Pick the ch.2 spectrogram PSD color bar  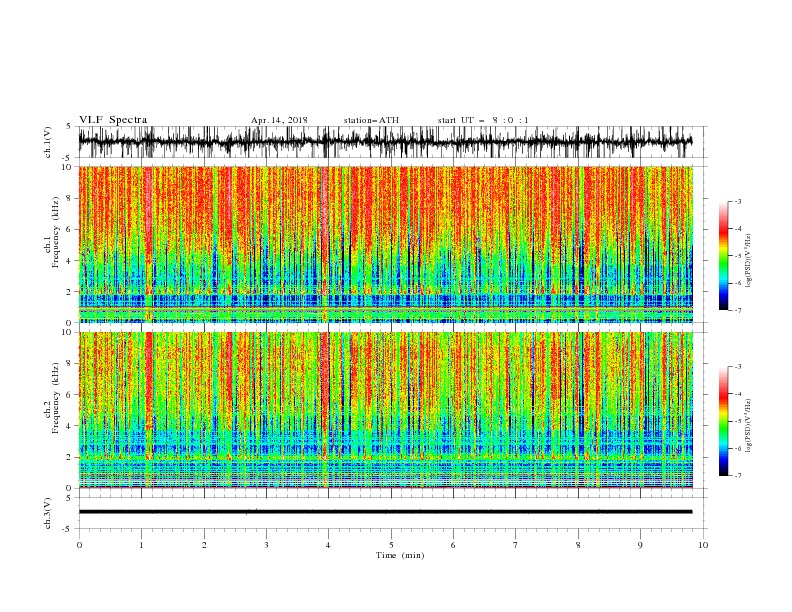coord(723,421)
